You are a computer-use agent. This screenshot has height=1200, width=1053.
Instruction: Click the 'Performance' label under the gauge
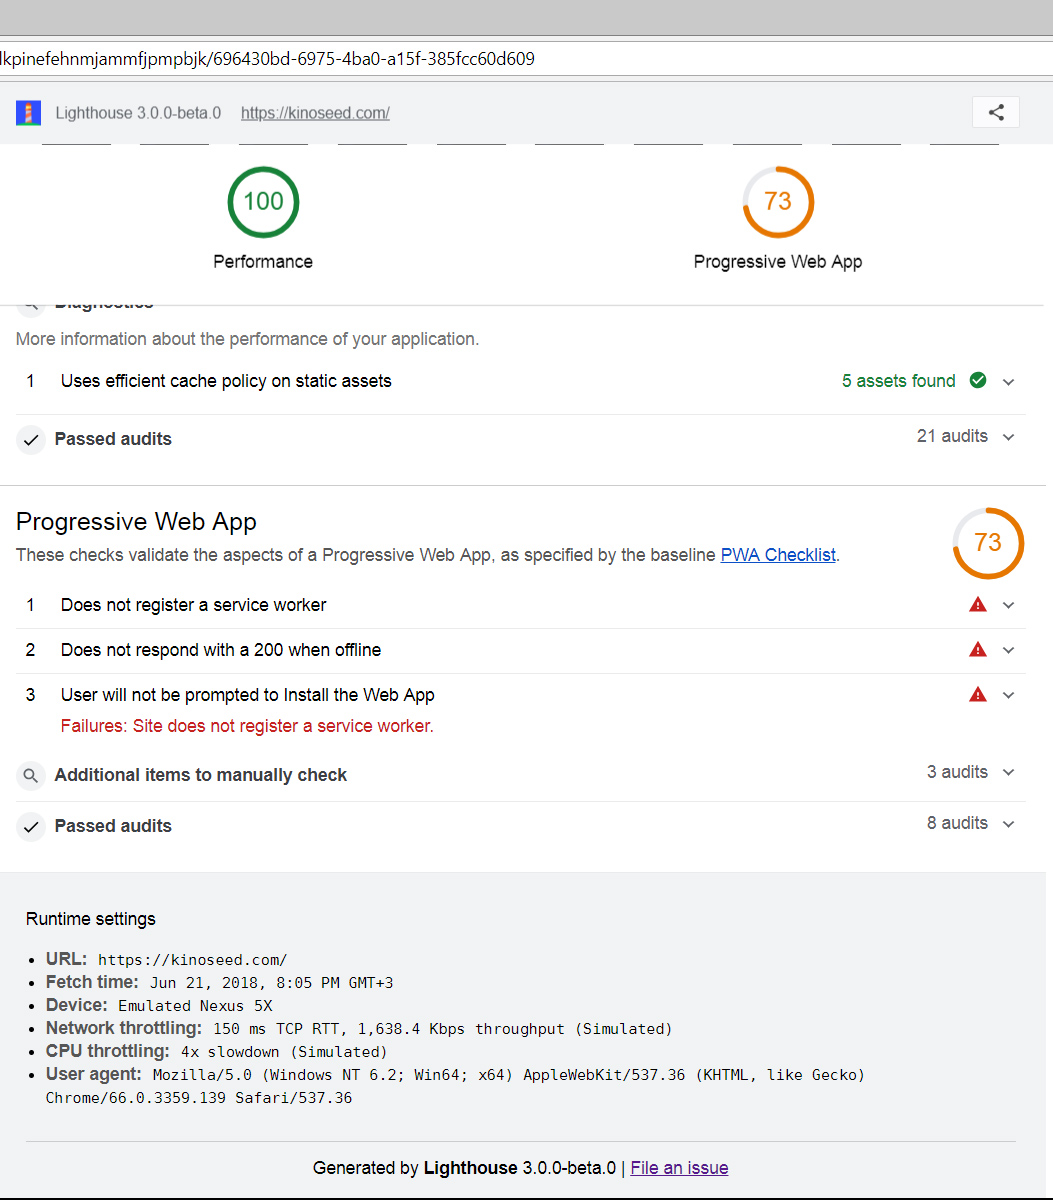[263, 262]
